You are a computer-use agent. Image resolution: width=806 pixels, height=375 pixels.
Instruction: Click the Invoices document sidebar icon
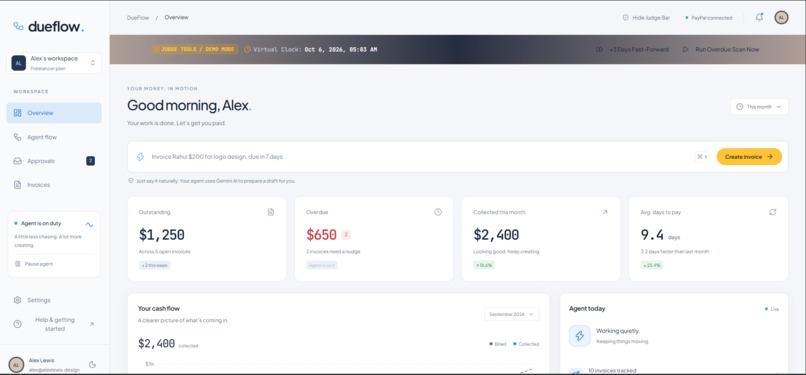pos(17,184)
